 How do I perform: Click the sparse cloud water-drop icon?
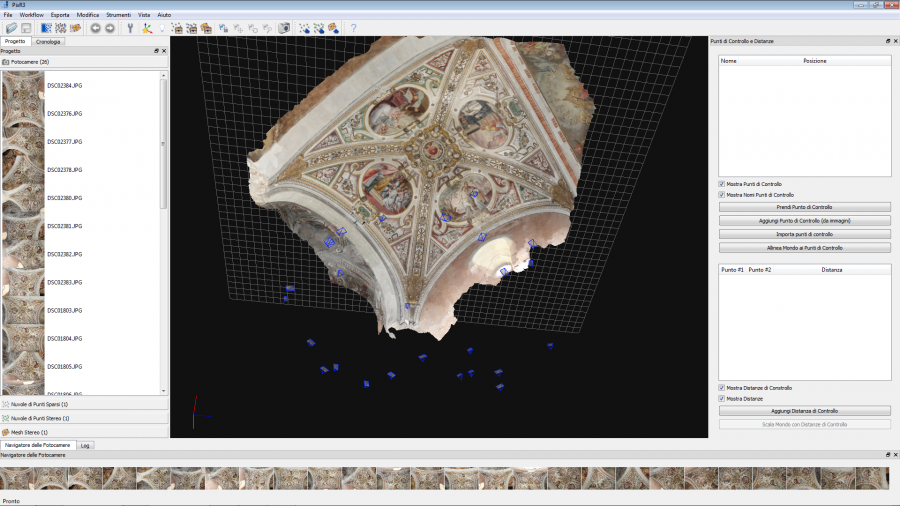(x=304, y=28)
